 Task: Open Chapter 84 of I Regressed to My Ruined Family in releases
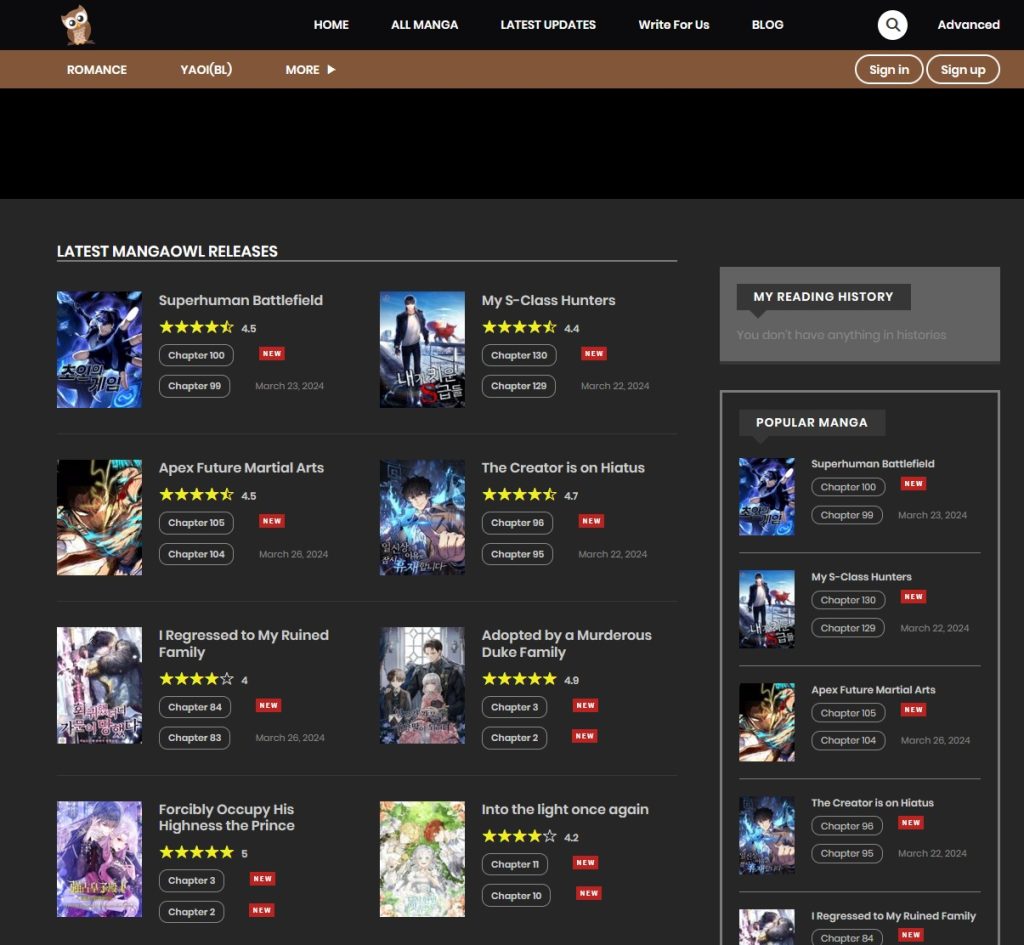coord(195,707)
